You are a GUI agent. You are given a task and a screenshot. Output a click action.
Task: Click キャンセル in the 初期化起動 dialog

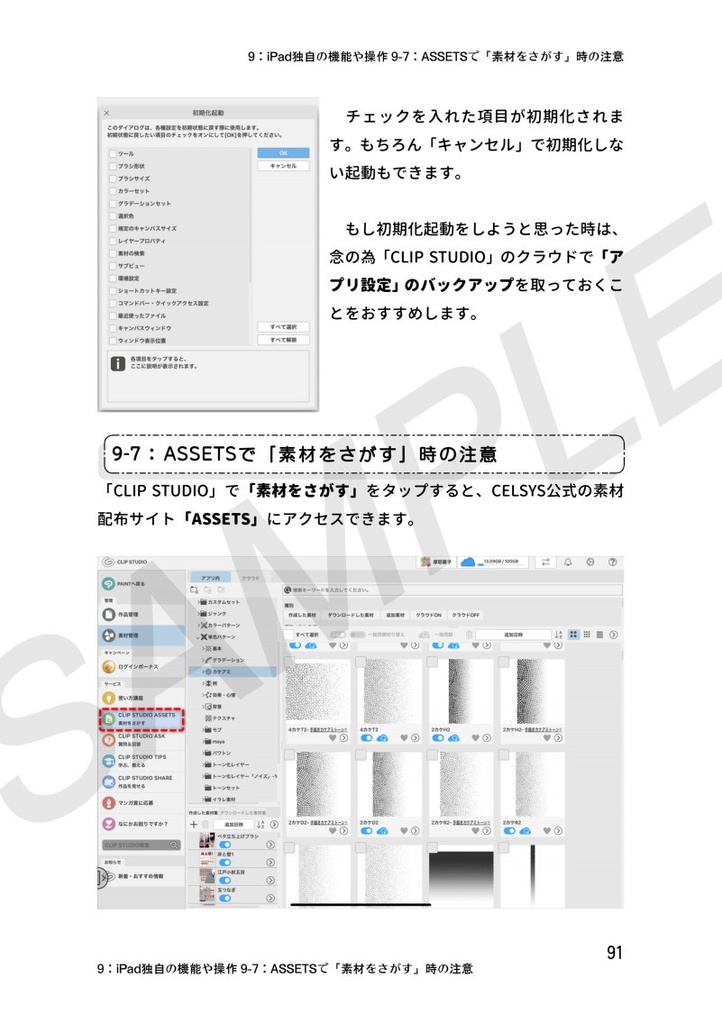(283, 166)
